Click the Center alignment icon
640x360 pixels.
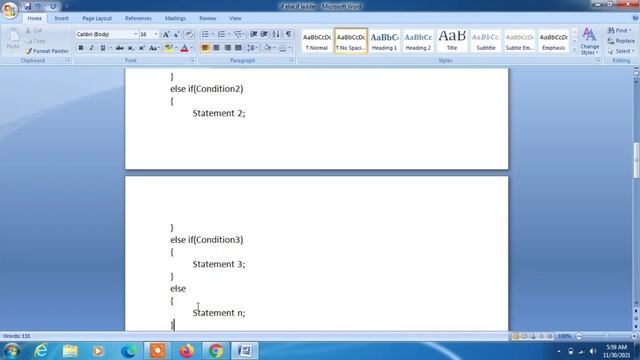tap(216, 48)
